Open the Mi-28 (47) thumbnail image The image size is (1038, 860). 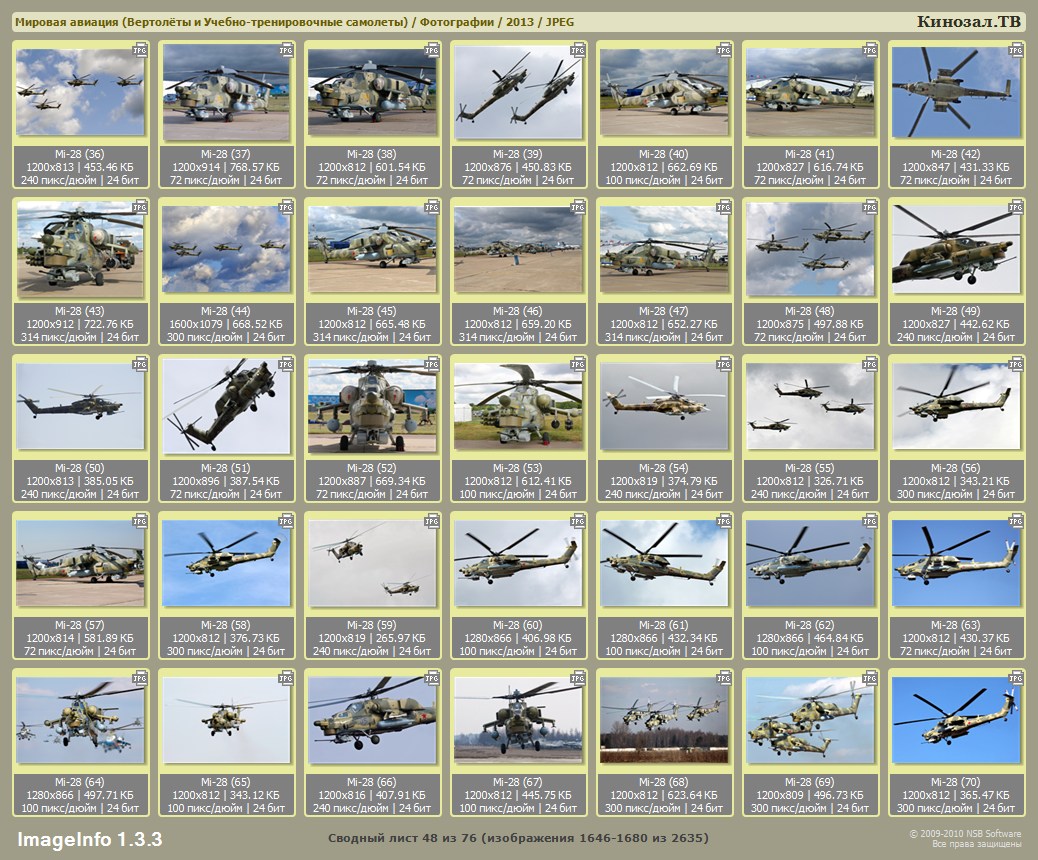coord(664,249)
